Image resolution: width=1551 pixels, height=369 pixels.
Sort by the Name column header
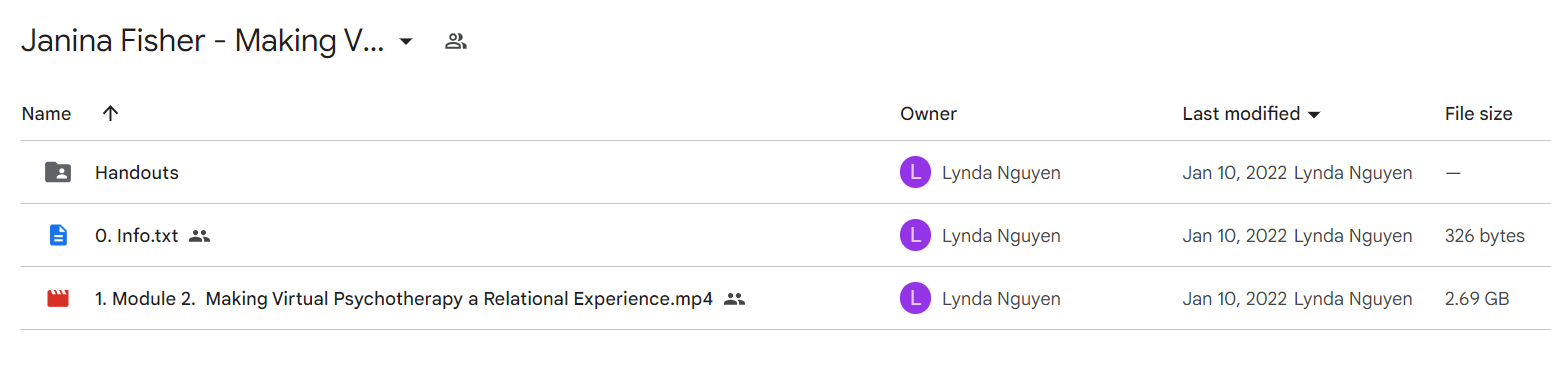46,114
